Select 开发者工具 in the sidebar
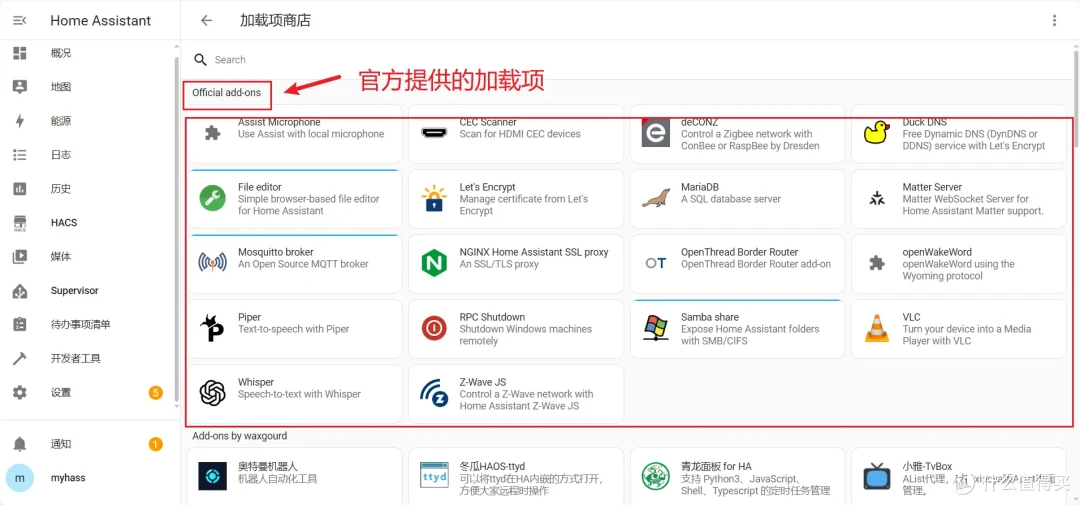Viewport: 1080px width, 505px height. point(90,358)
